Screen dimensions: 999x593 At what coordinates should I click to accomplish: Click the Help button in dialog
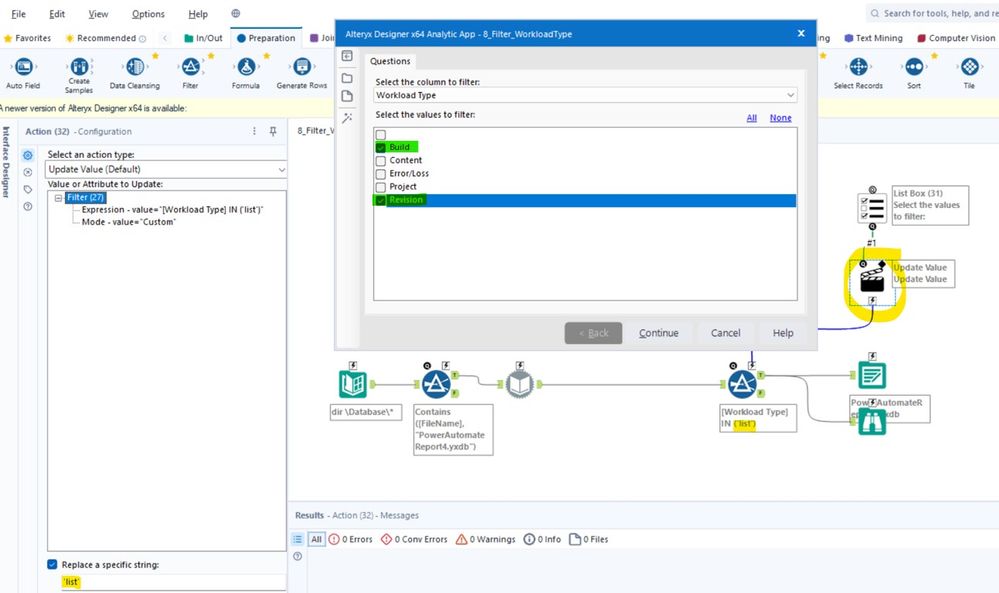click(783, 333)
